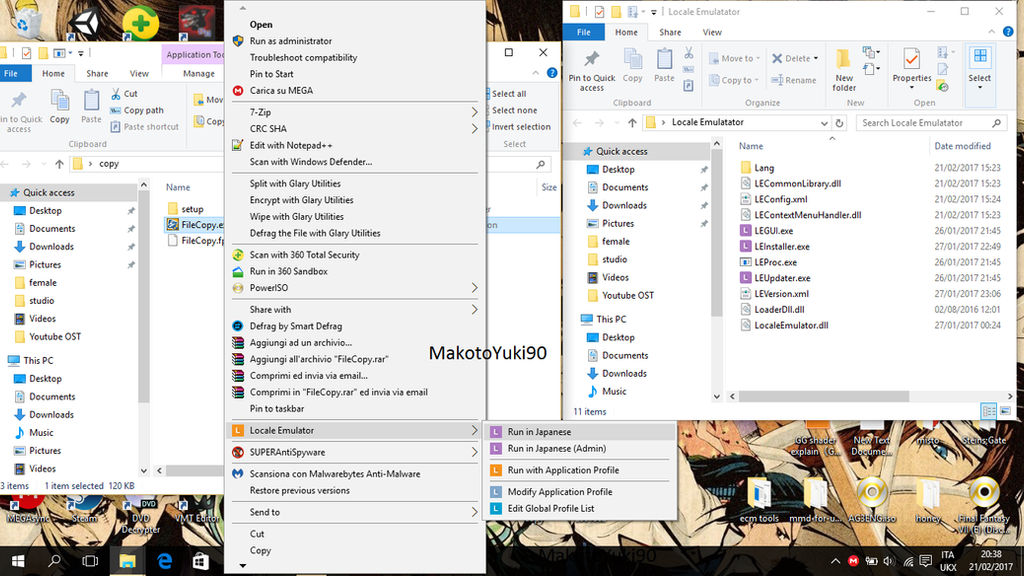Switch Locale Emulator window to large icons view

[x=1005, y=411]
